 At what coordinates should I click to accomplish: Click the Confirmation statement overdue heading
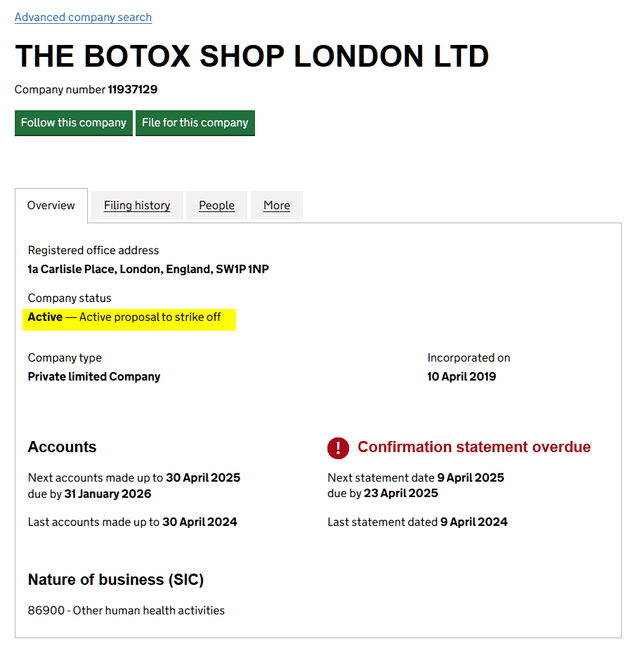(x=474, y=447)
